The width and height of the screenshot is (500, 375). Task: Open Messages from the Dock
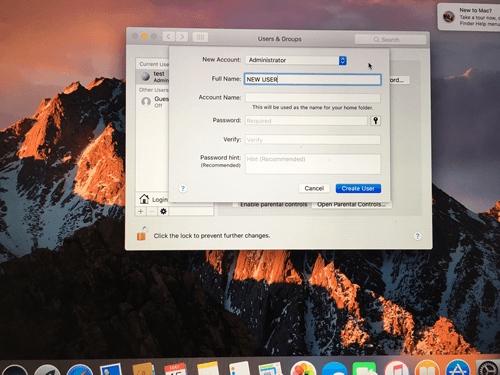(x=334, y=369)
